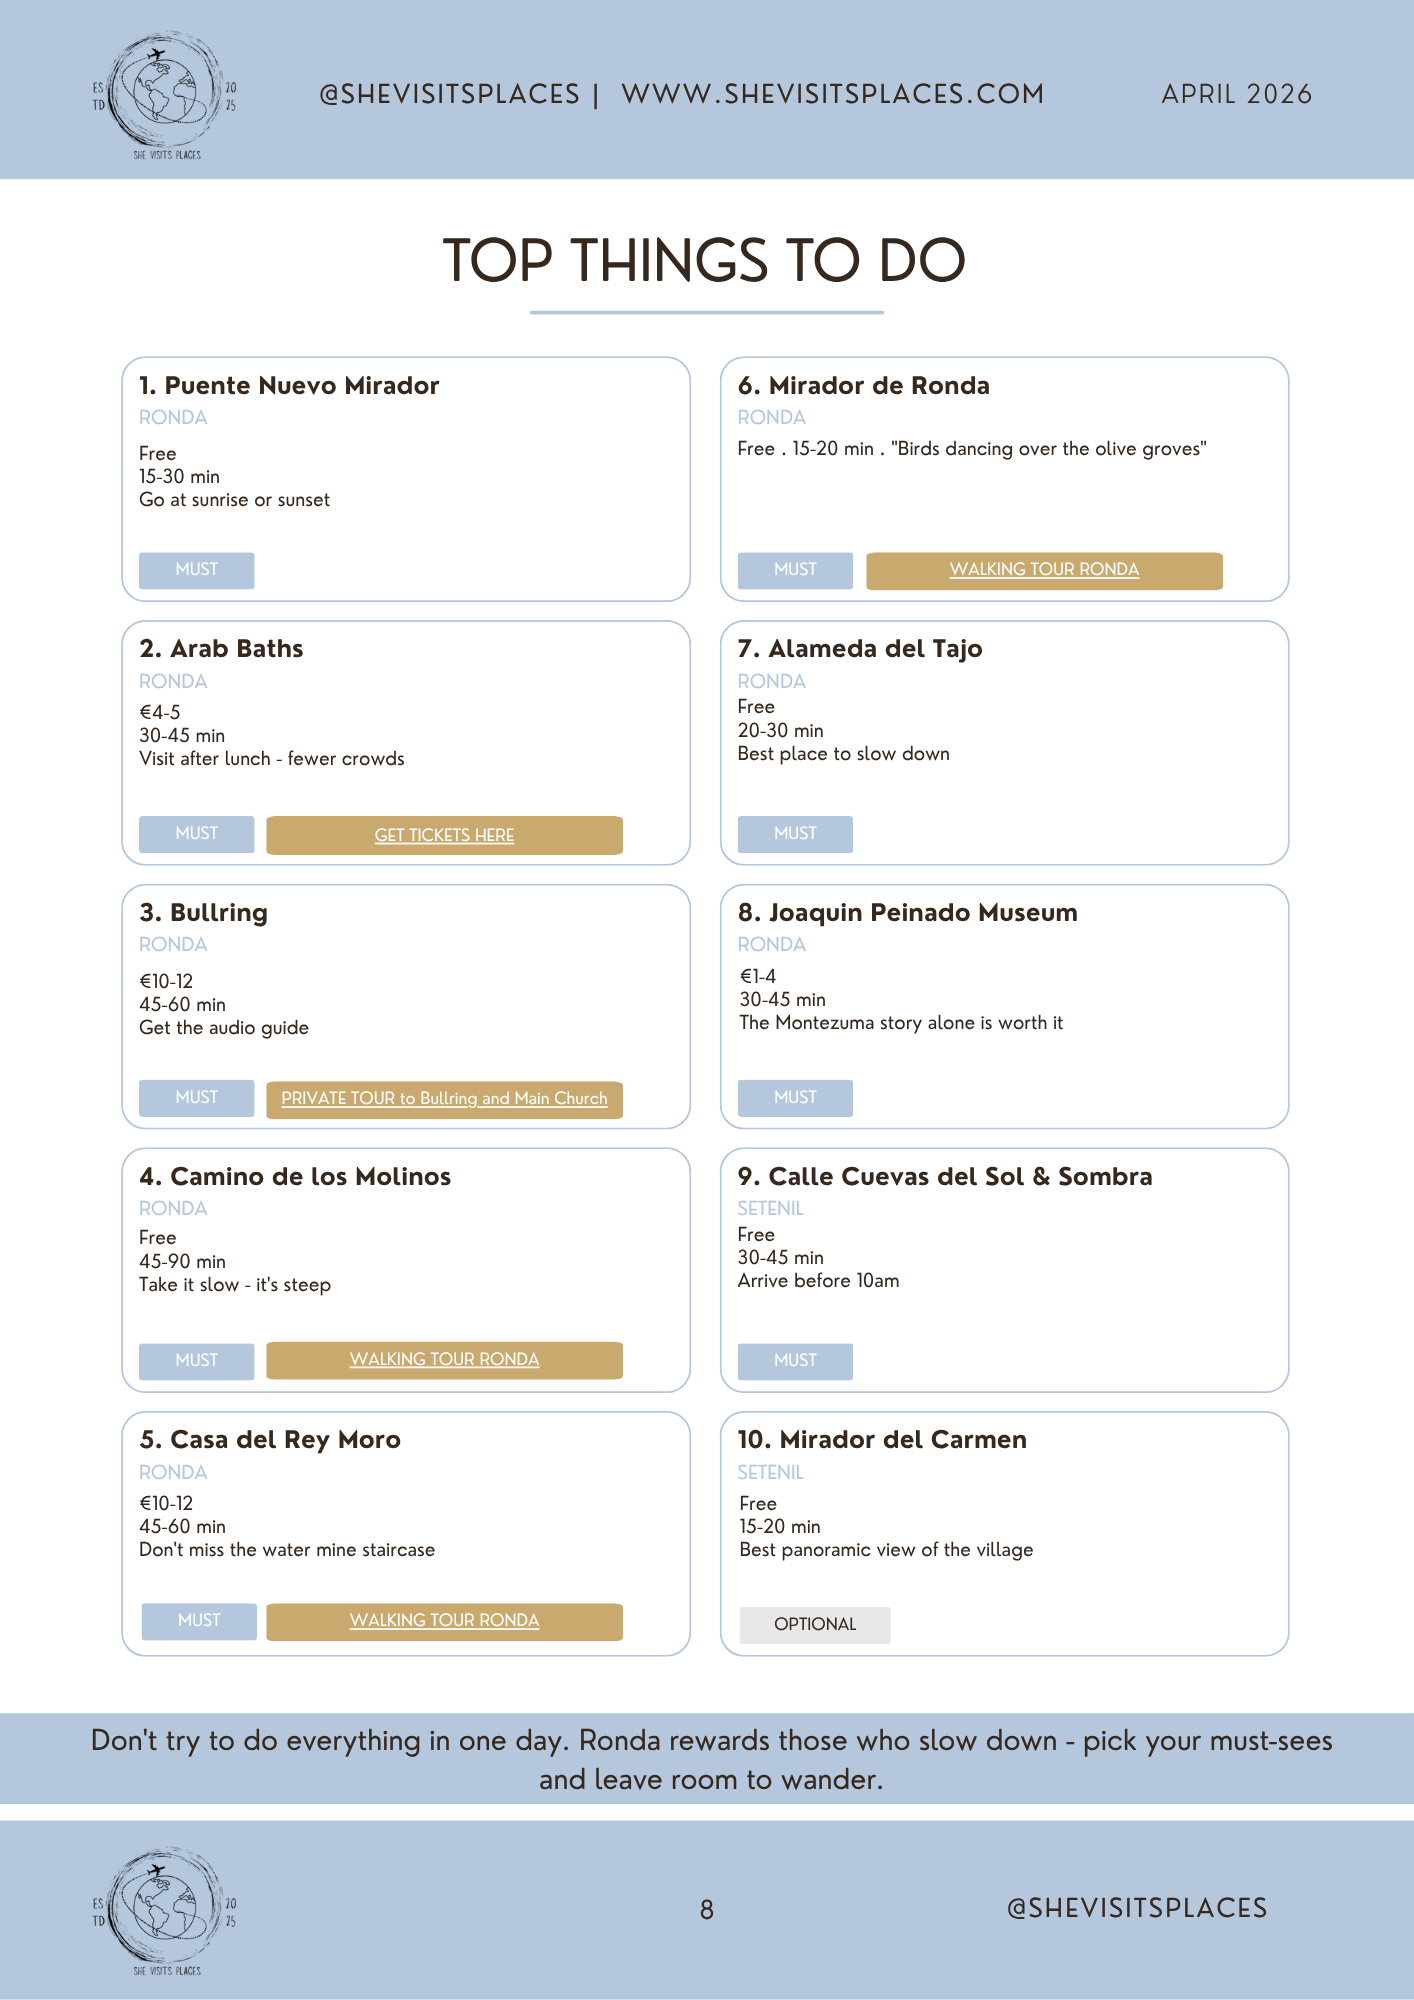Image resolution: width=1414 pixels, height=2000 pixels.
Task: Open WALKING TOUR RONDA under Mirador de Ronda
Action: [1044, 570]
